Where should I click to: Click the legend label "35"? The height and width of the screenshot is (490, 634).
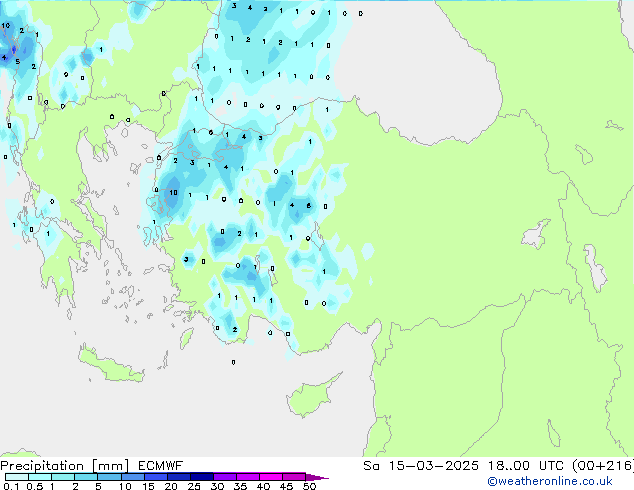[240, 486]
